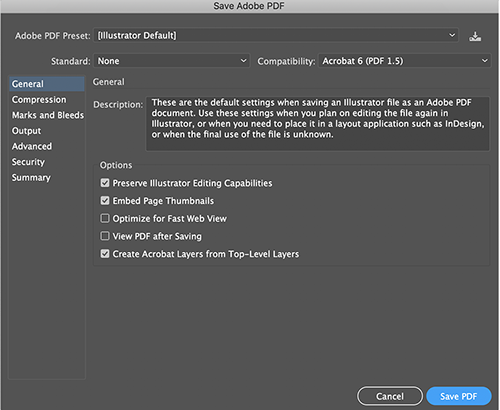500x410 pixels.
Task: Open the Adobe PDF Preset dropdown
Action: [x=276, y=35]
